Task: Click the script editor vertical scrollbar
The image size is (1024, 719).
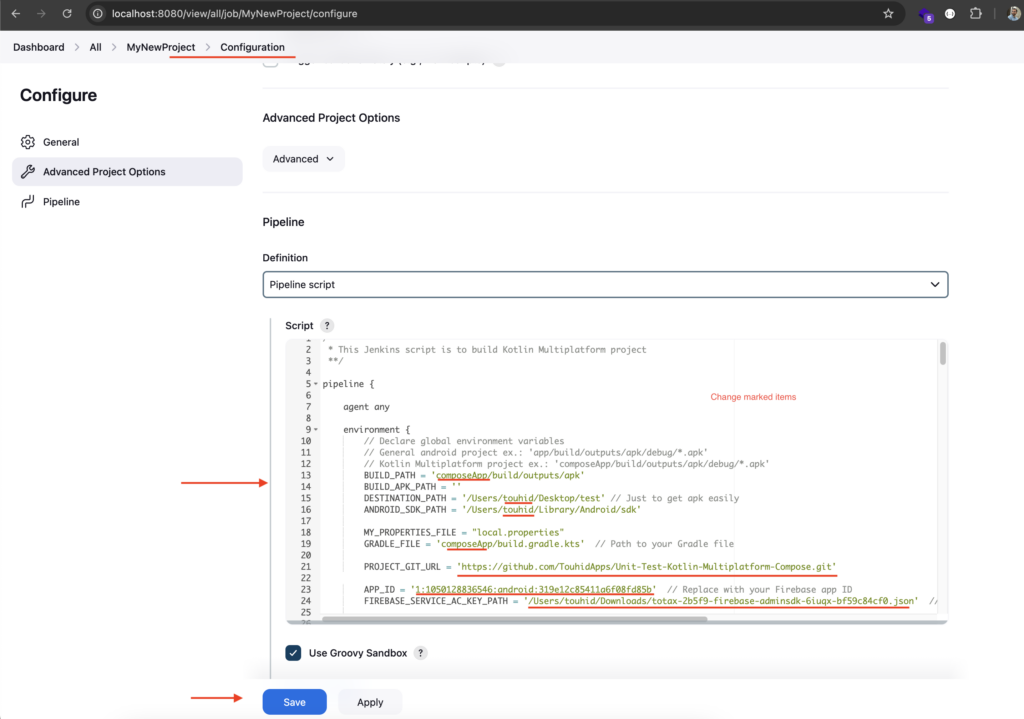Action: (x=942, y=353)
